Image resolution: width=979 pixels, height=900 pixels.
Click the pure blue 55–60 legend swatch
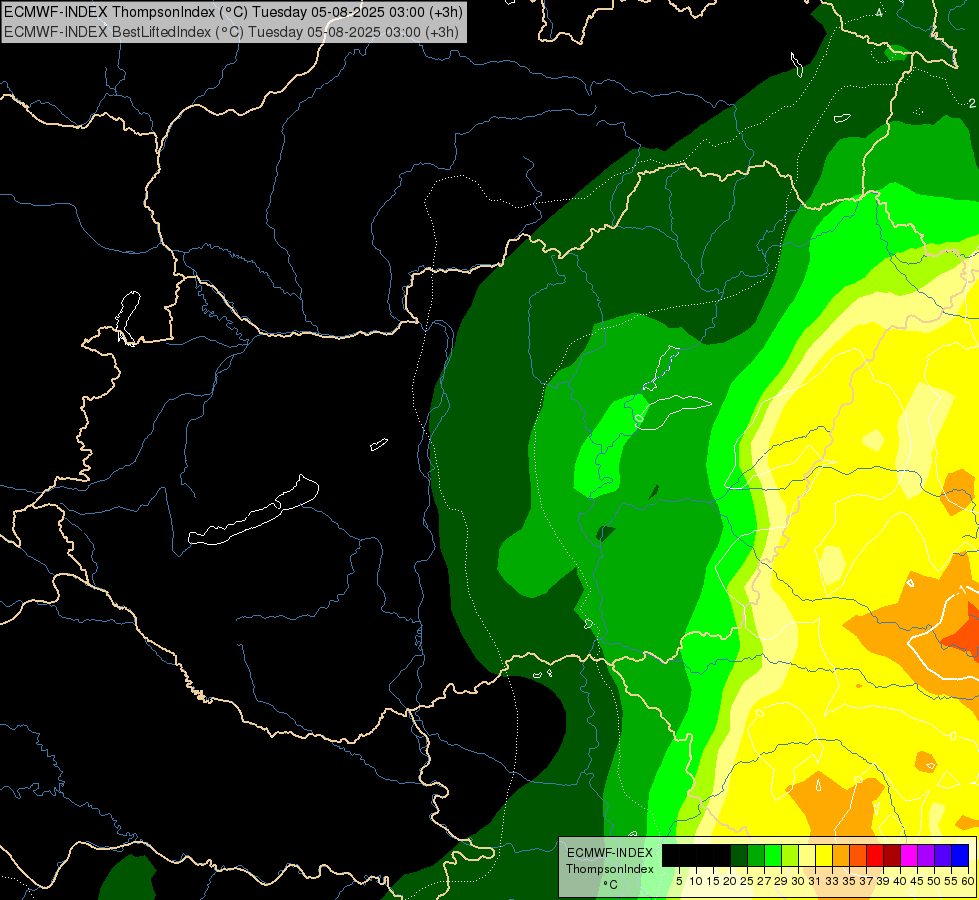pyautogui.click(x=960, y=856)
